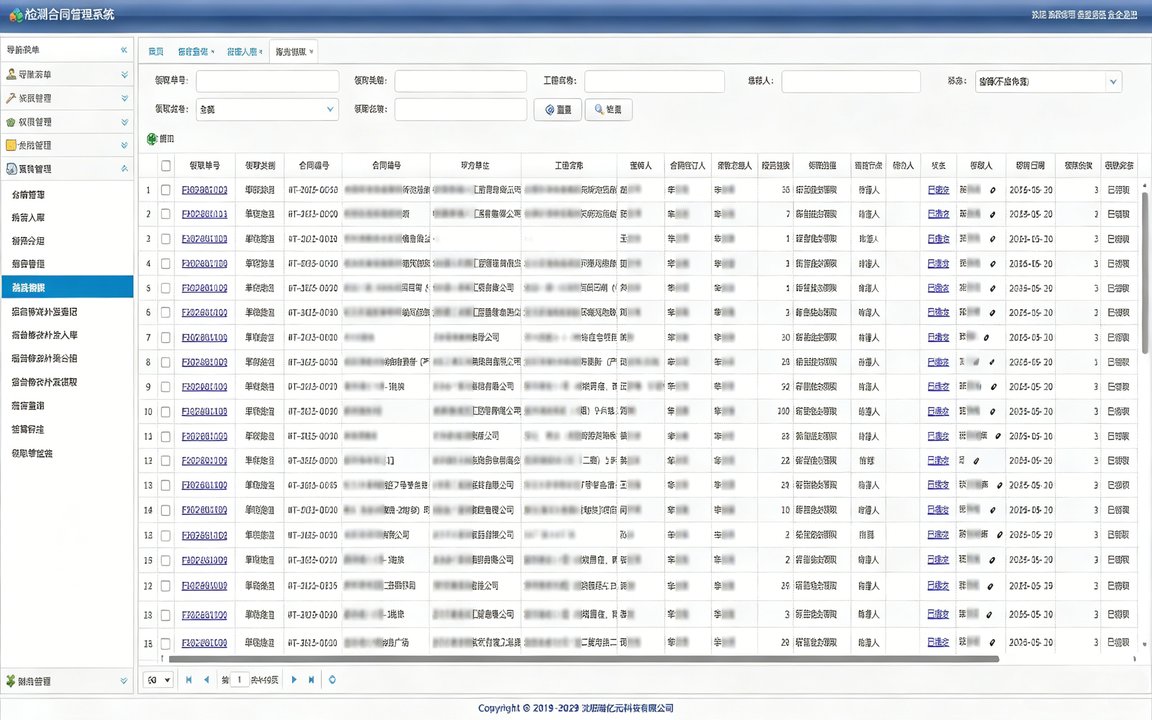Image resolution: width=1152 pixels, height=720 pixels.
Task: Collapse the open document-icon sidebar section chevron
Action: (124, 169)
